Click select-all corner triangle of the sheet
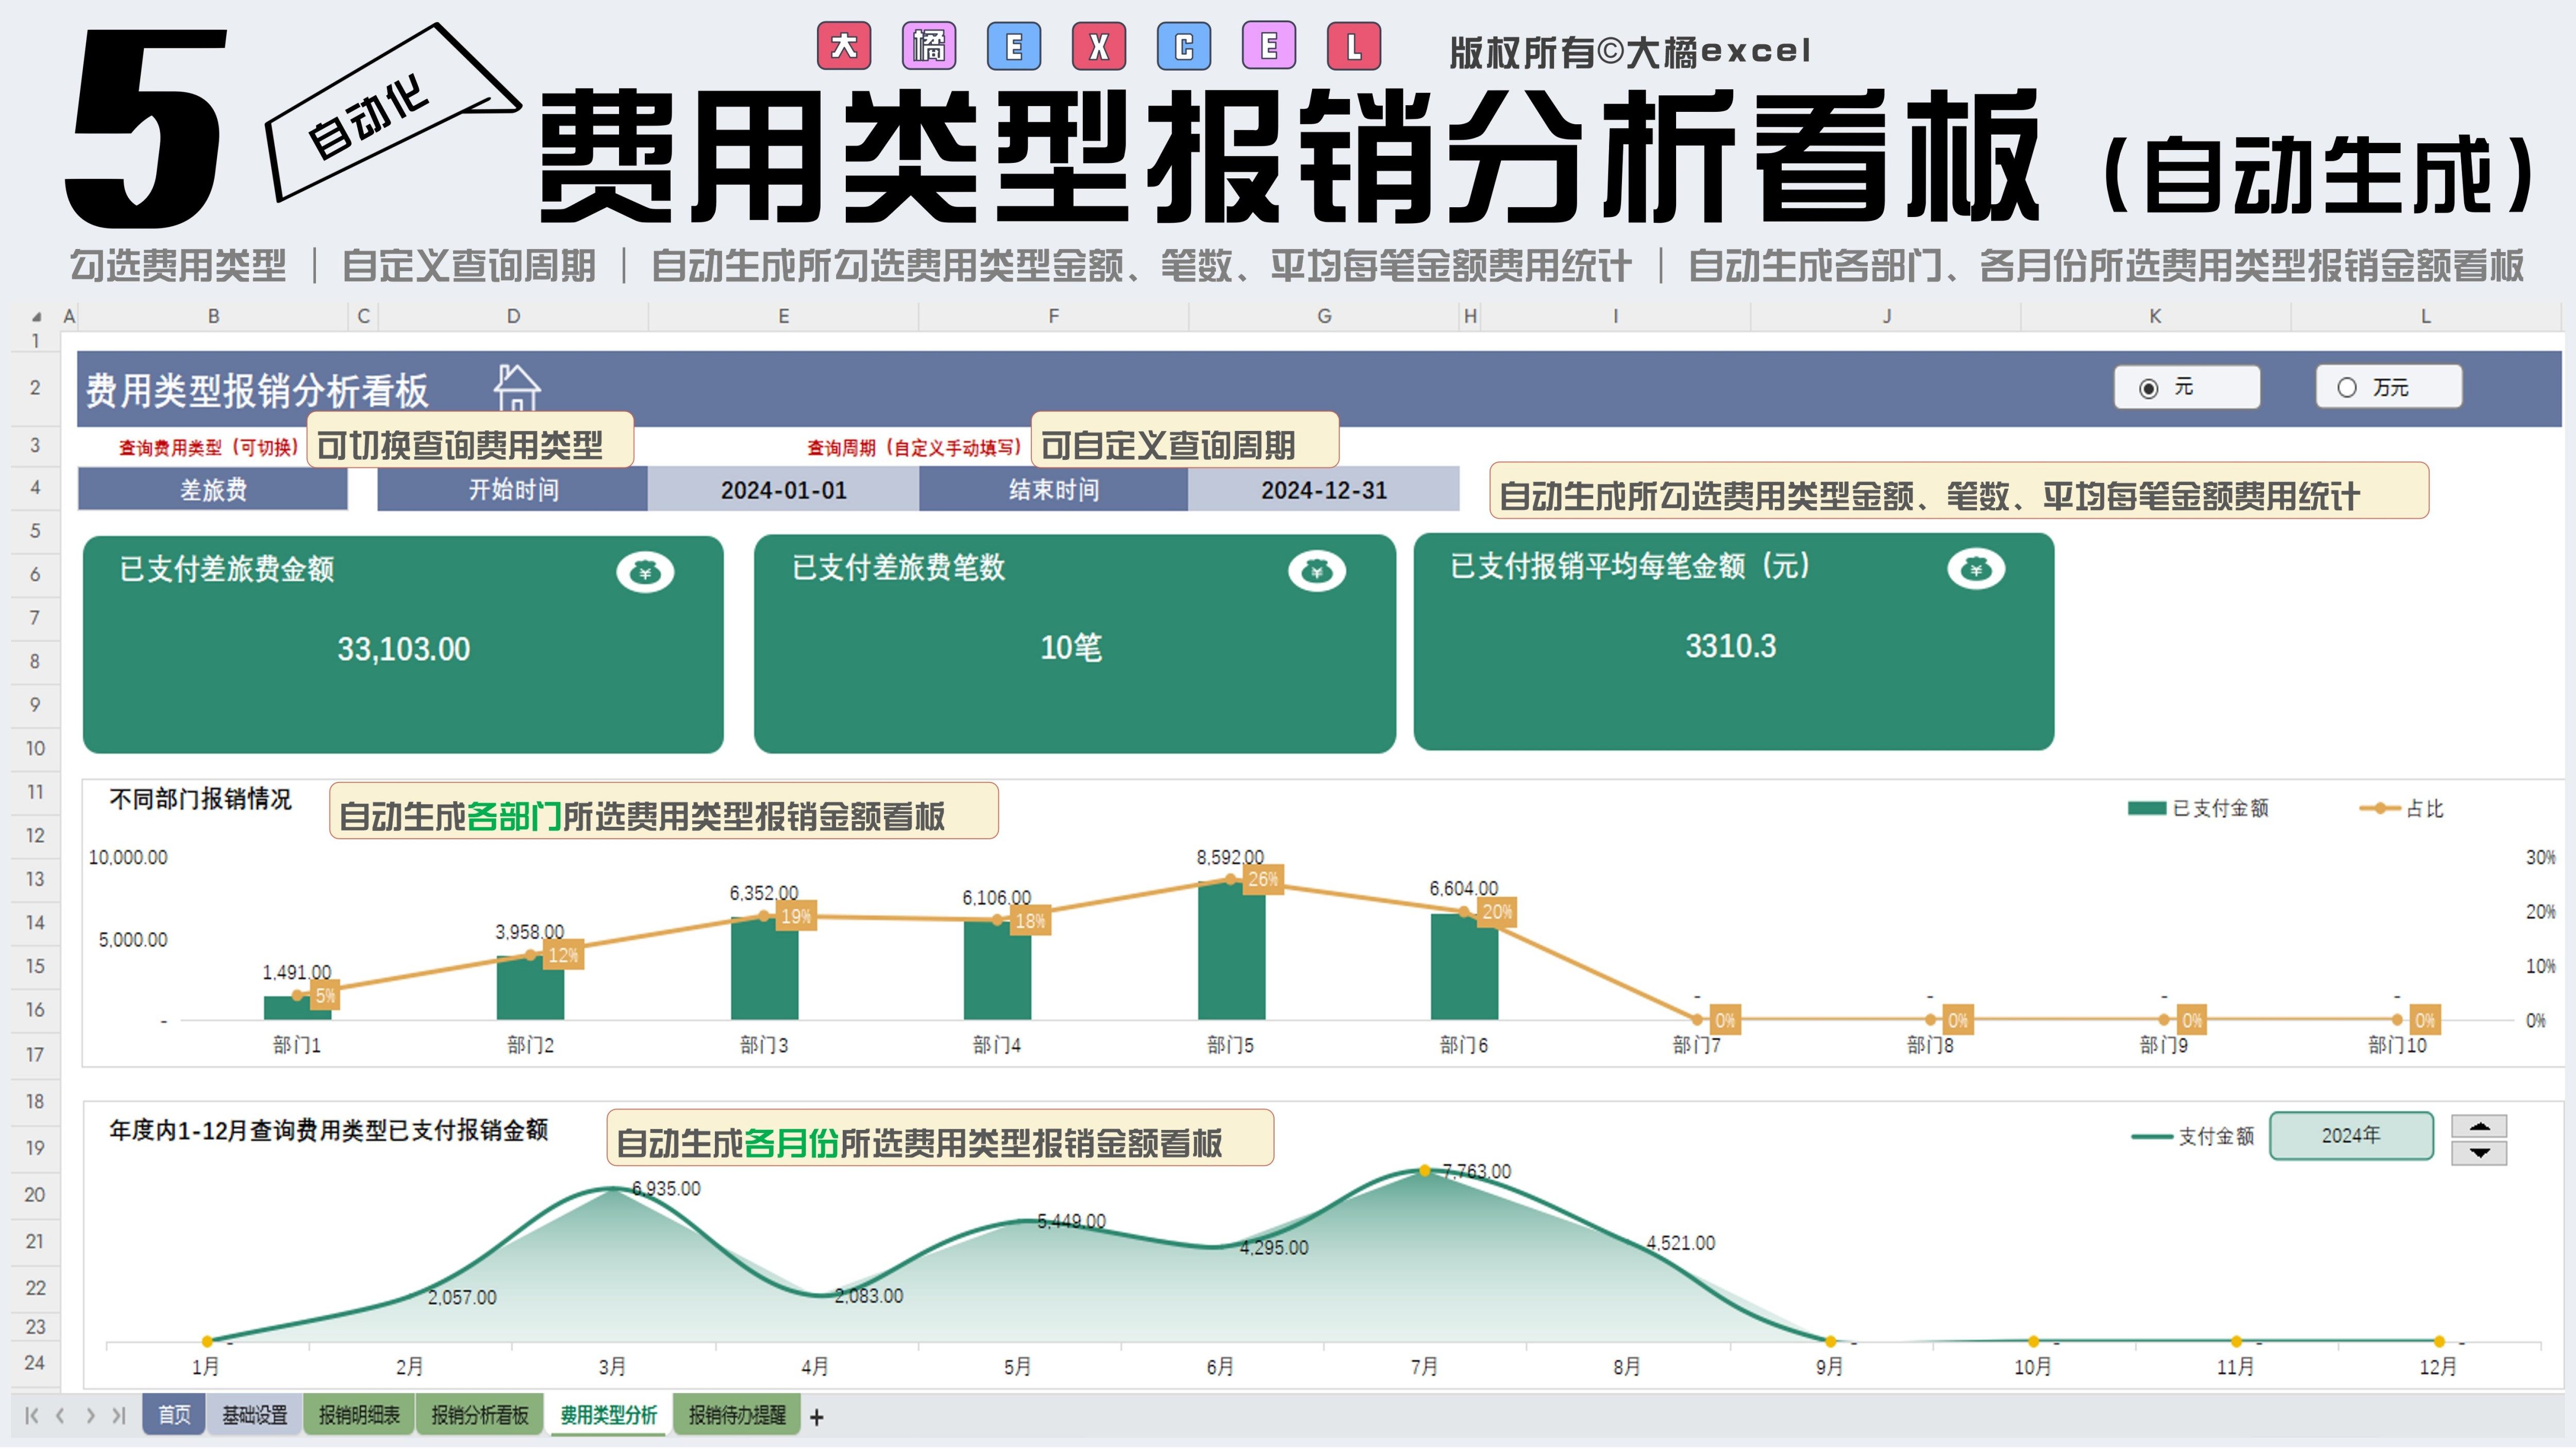The width and height of the screenshot is (2576, 1449). [36, 317]
